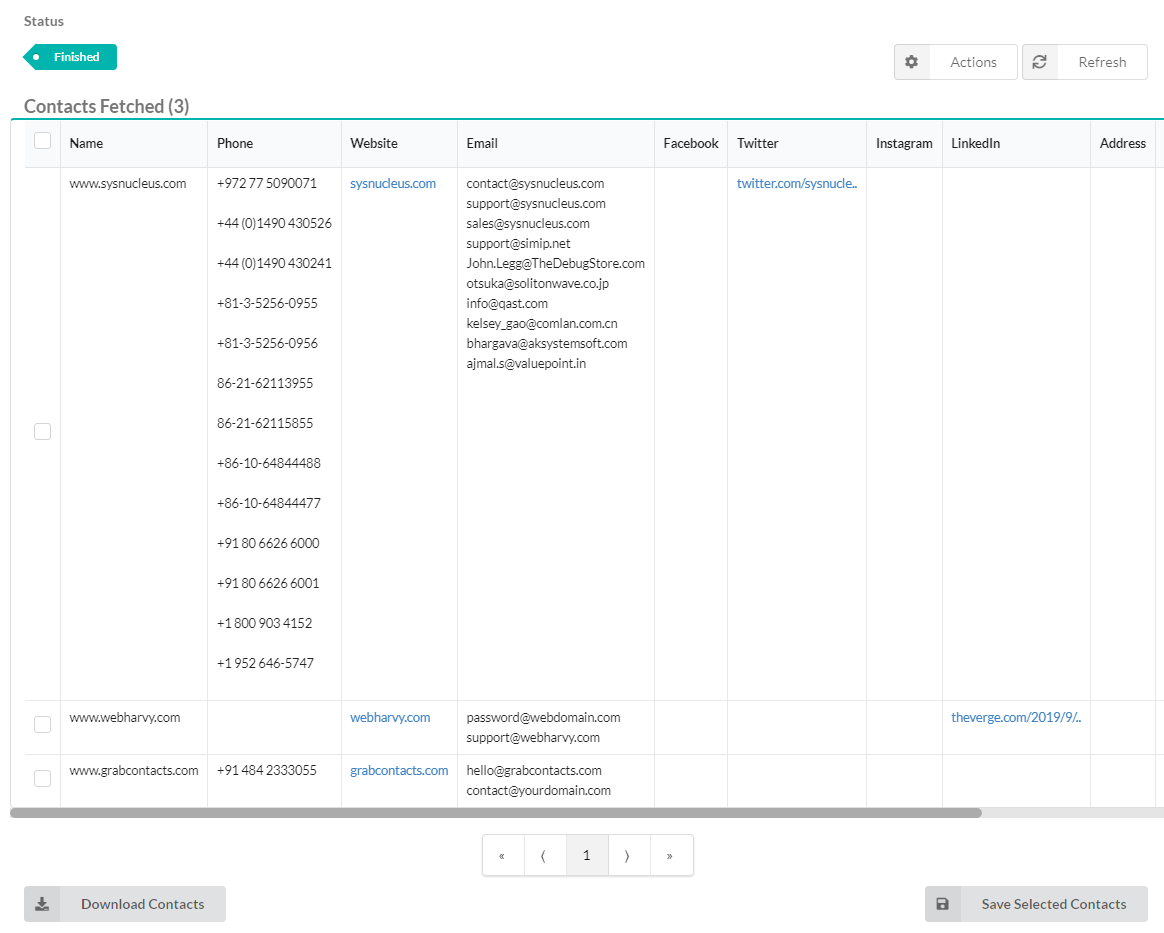1164x933 pixels.
Task: Click the gear icon beside Actions
Action: 911,62
